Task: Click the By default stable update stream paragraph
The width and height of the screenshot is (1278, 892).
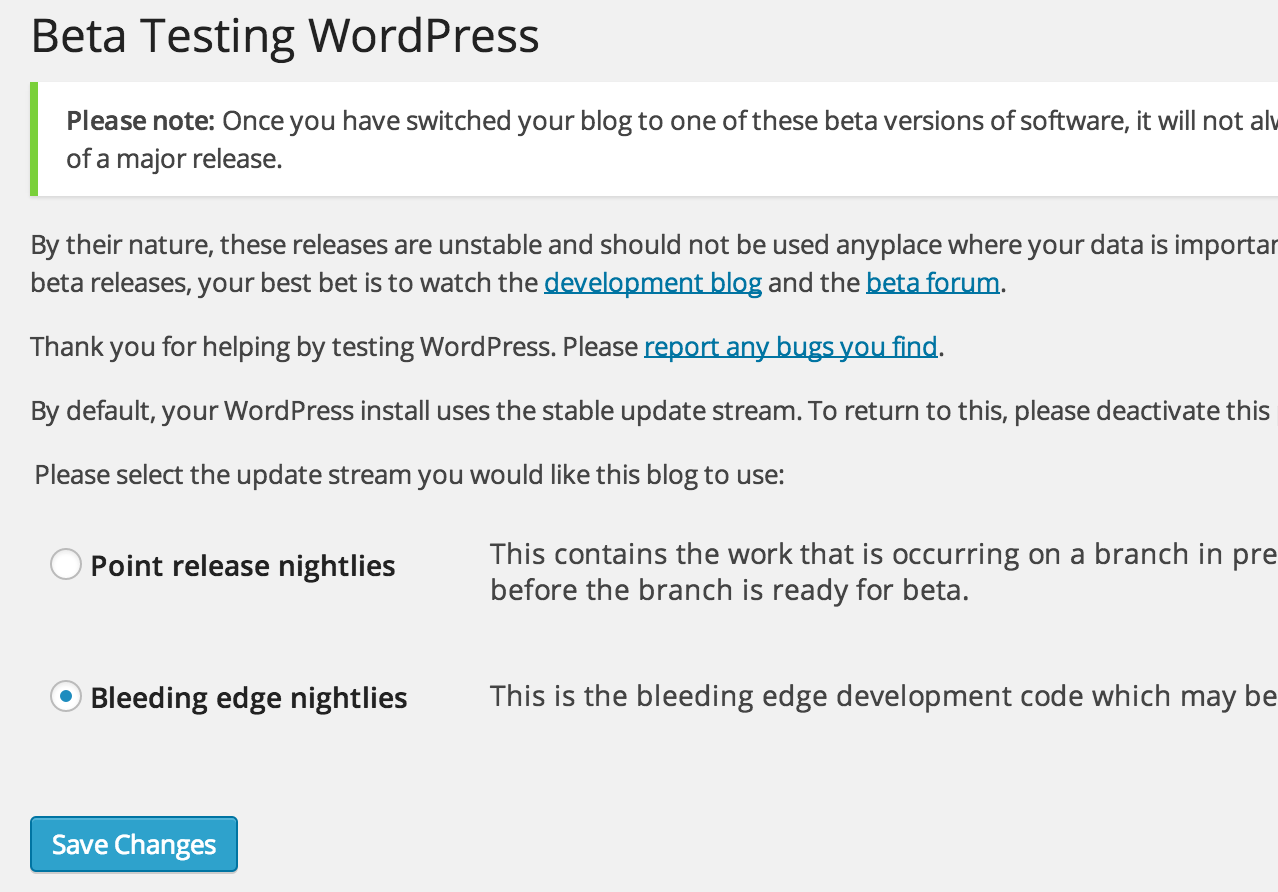Action: tap(654, 411)
